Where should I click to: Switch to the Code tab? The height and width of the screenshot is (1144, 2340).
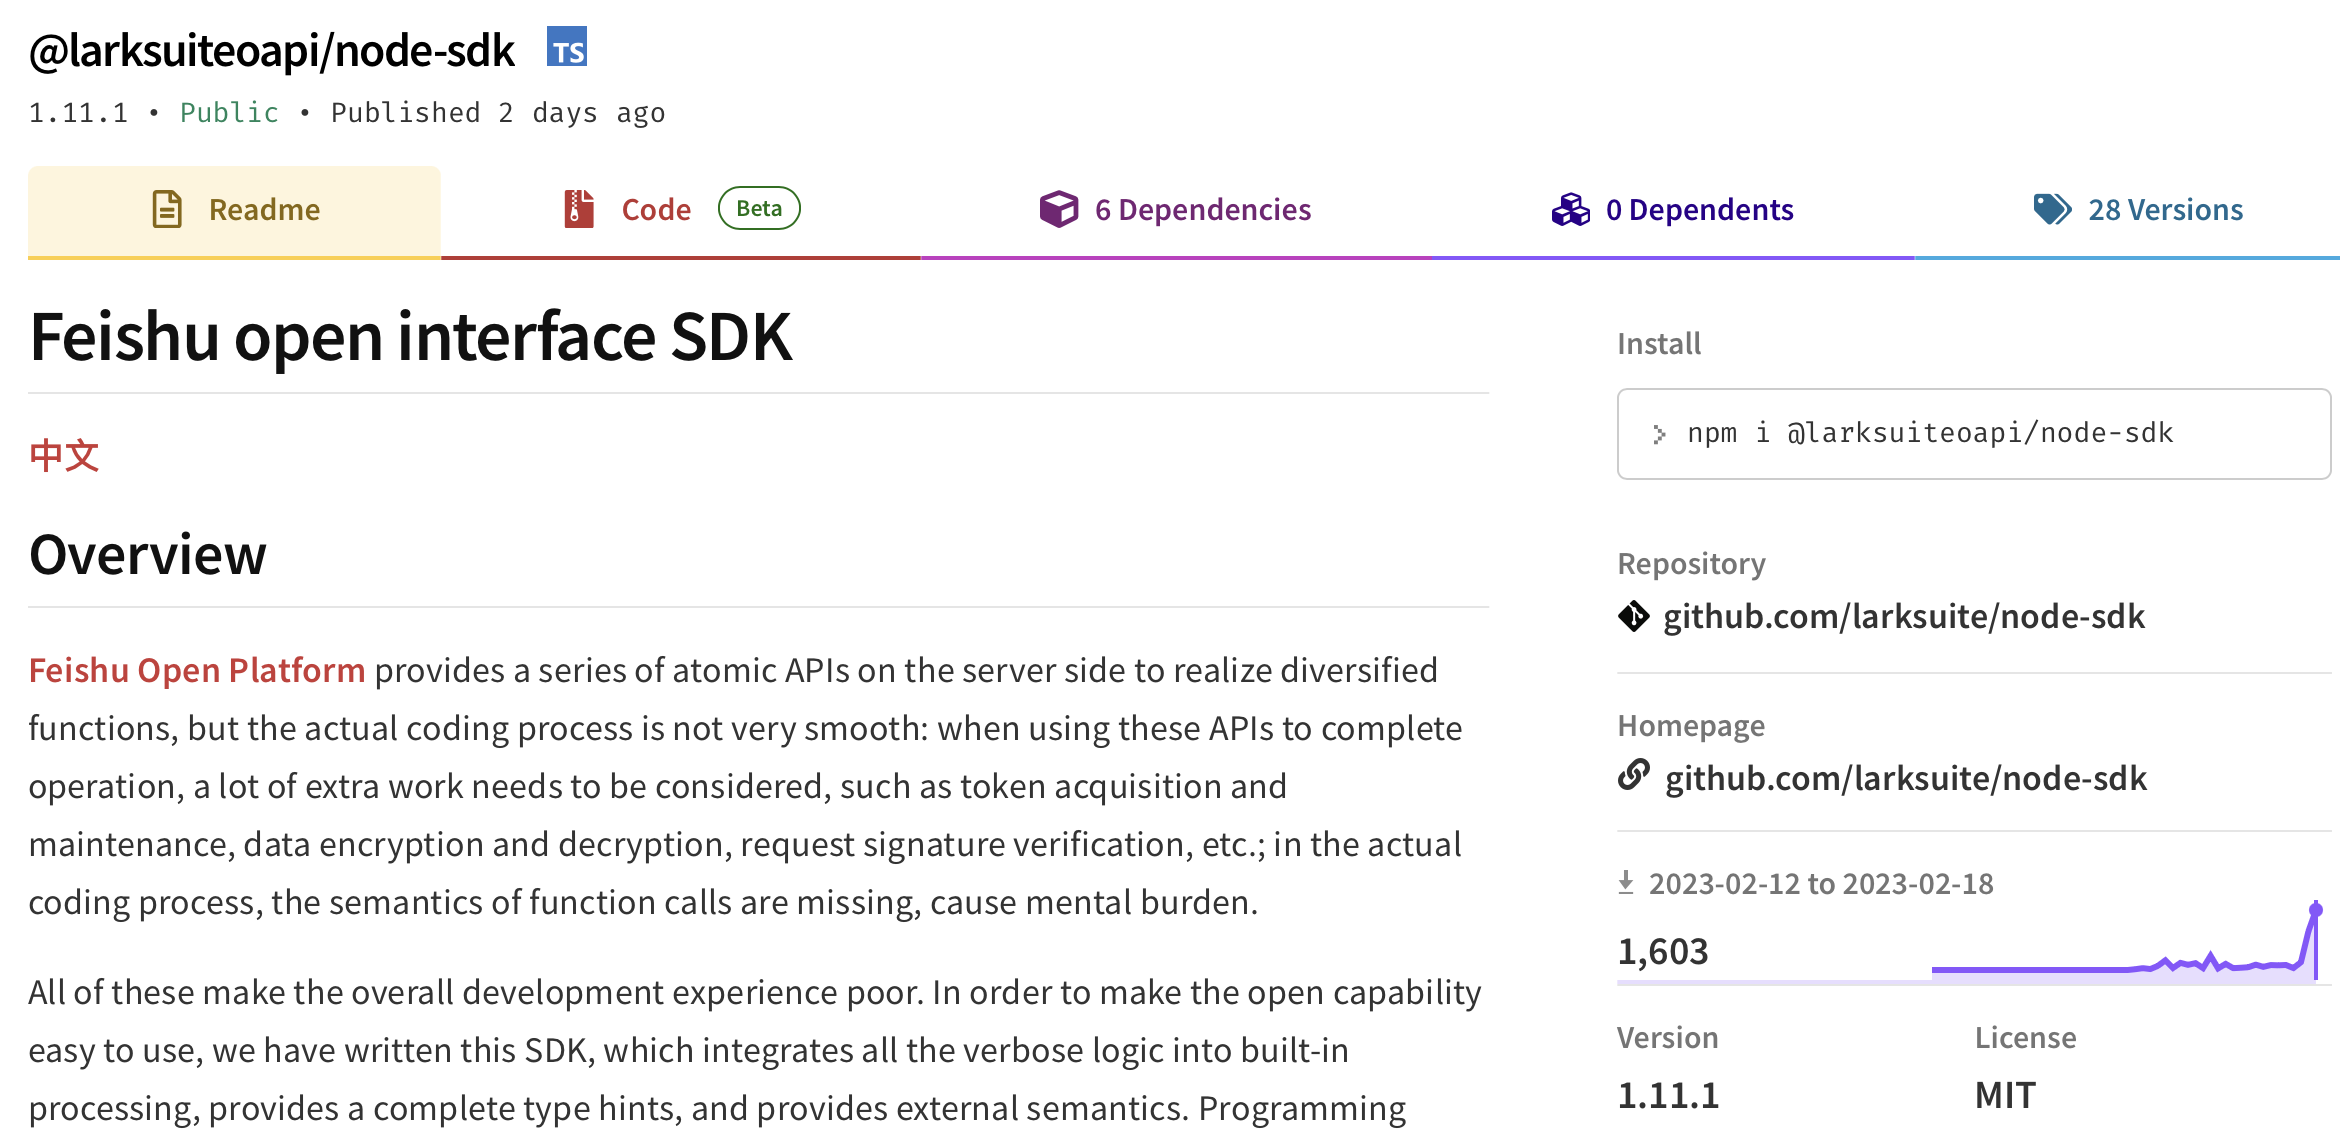pos(656,210)
